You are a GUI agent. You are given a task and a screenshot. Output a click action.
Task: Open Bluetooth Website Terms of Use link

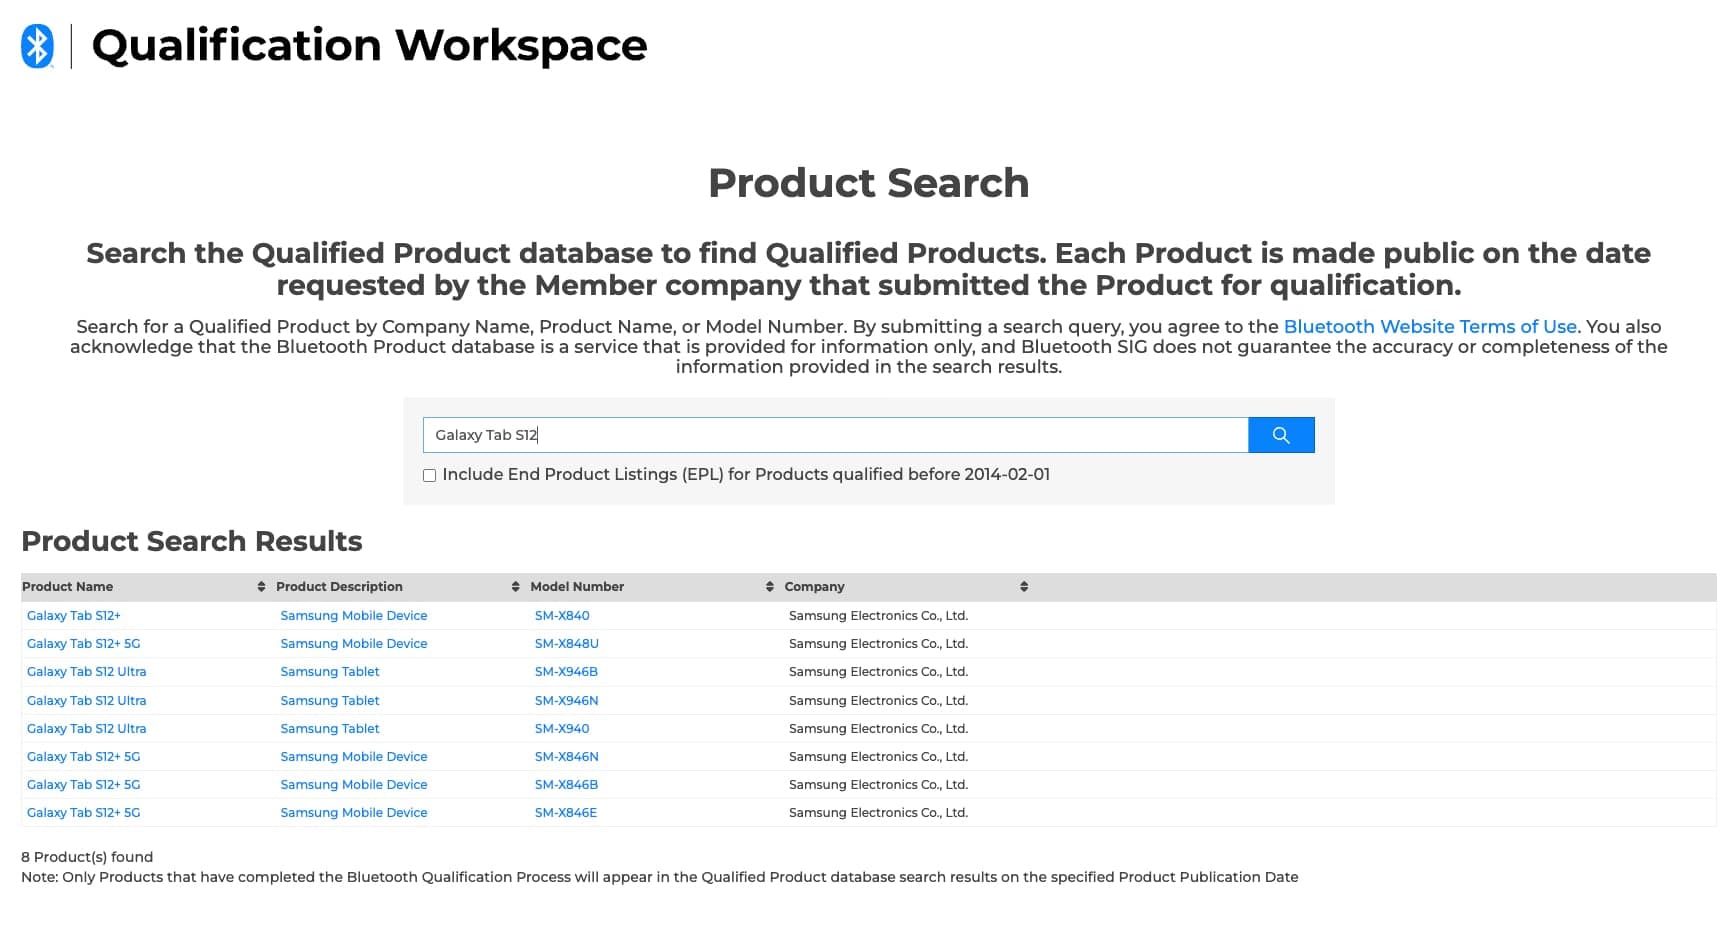[x=1430, y=327]
